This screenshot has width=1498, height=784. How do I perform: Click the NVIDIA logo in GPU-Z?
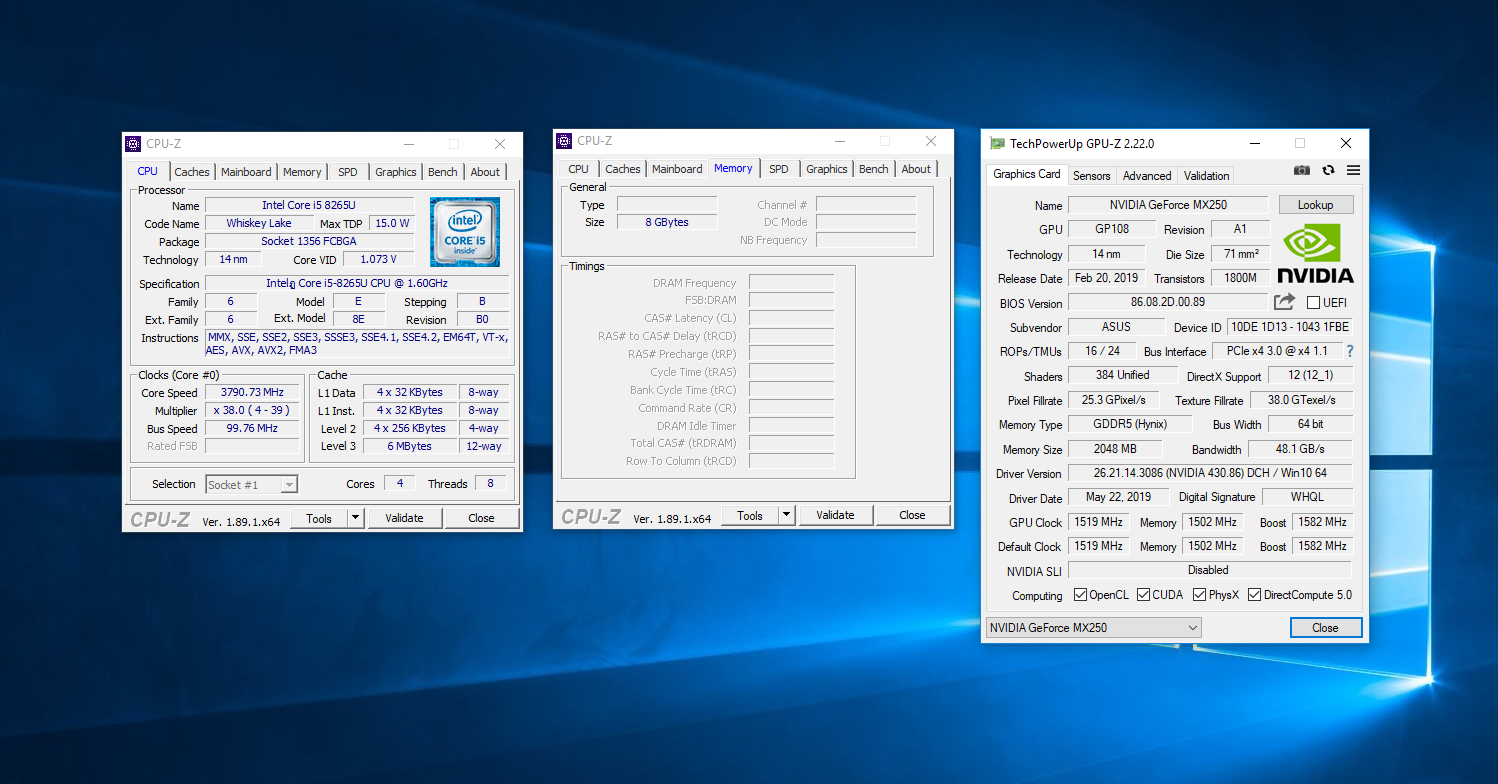(x=1315, y=255)
